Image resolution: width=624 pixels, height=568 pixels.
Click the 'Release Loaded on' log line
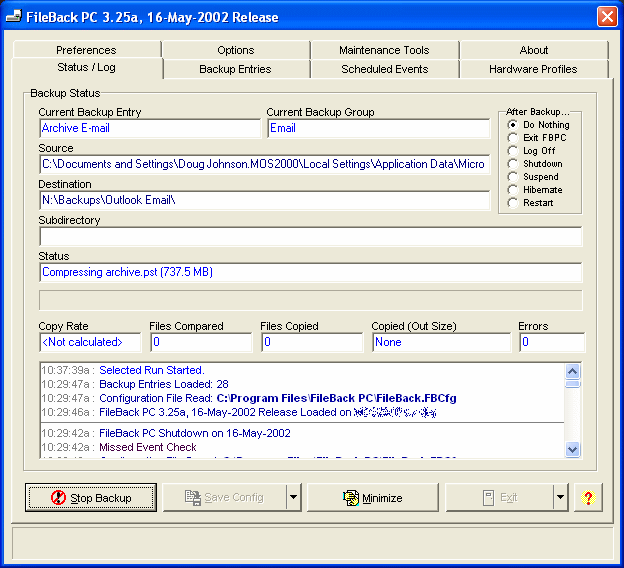[x=267, y=412]
